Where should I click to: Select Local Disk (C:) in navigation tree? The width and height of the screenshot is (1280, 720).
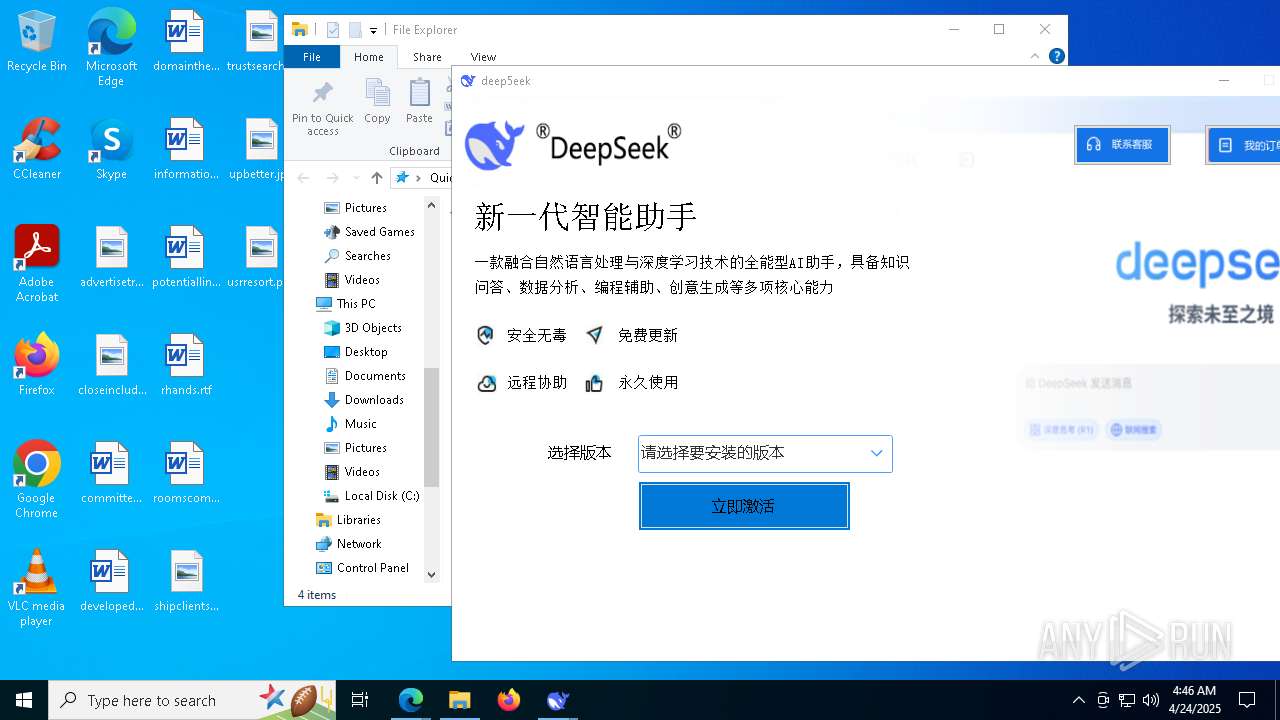(x=372, y=496)
